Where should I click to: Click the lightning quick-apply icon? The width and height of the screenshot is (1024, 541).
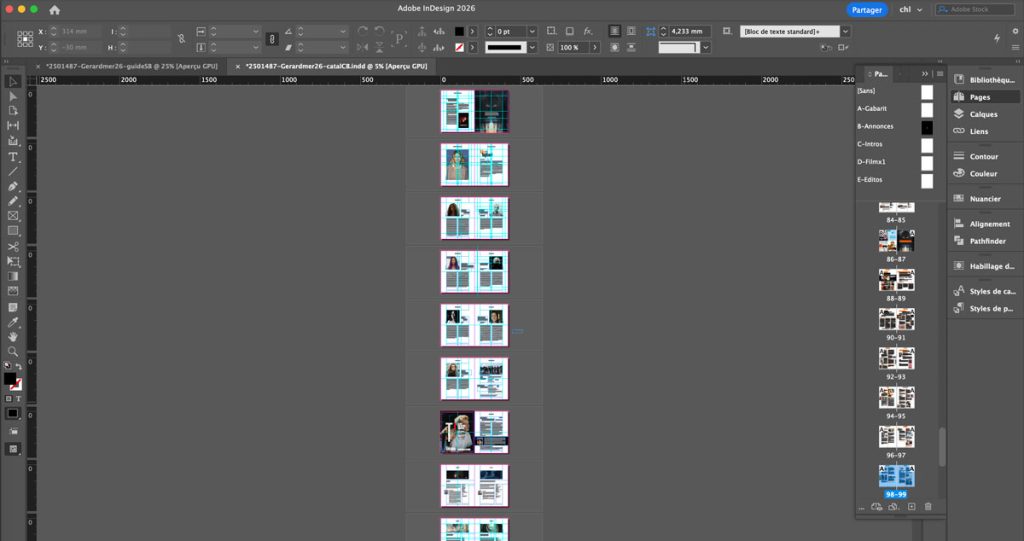997,39
